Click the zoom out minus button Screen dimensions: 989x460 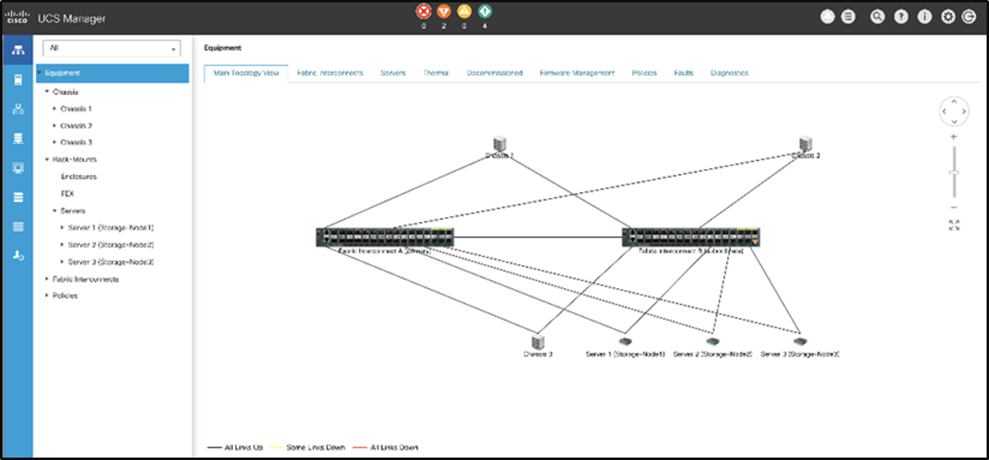[954, 208]
